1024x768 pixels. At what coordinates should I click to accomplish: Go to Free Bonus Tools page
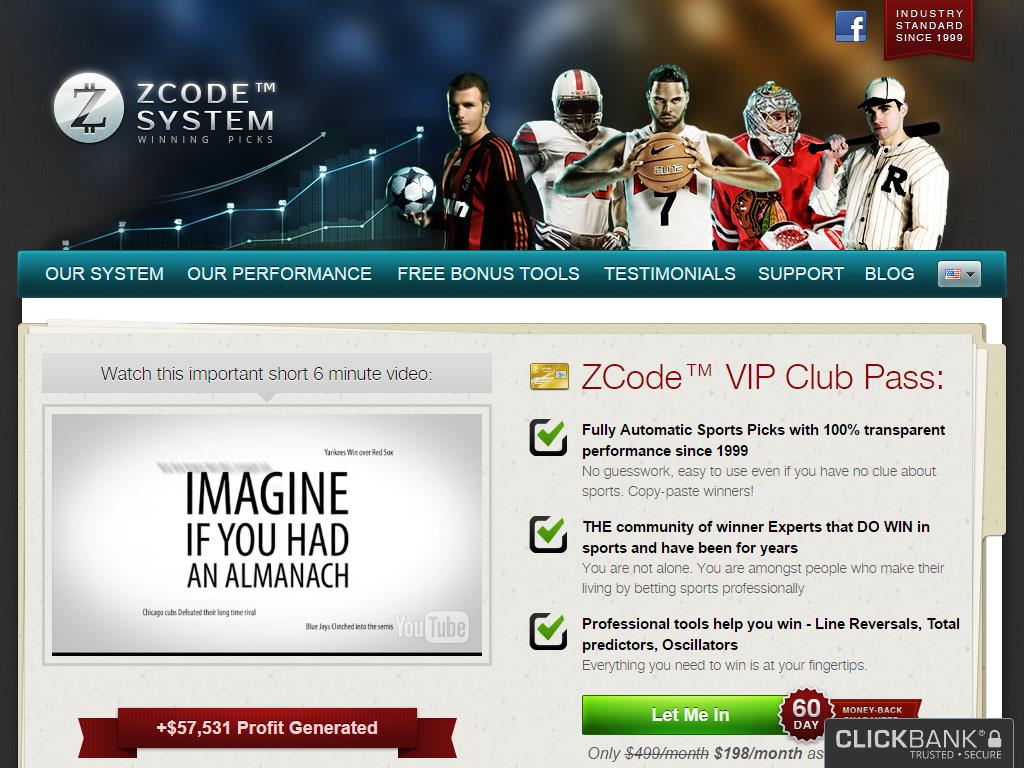click(488, 274)
